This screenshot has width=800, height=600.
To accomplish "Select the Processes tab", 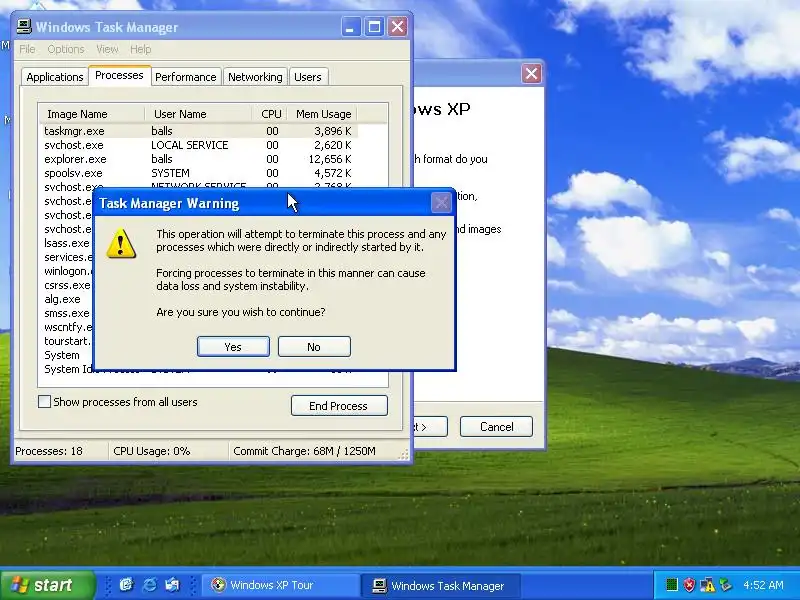I will coord(119,76).
